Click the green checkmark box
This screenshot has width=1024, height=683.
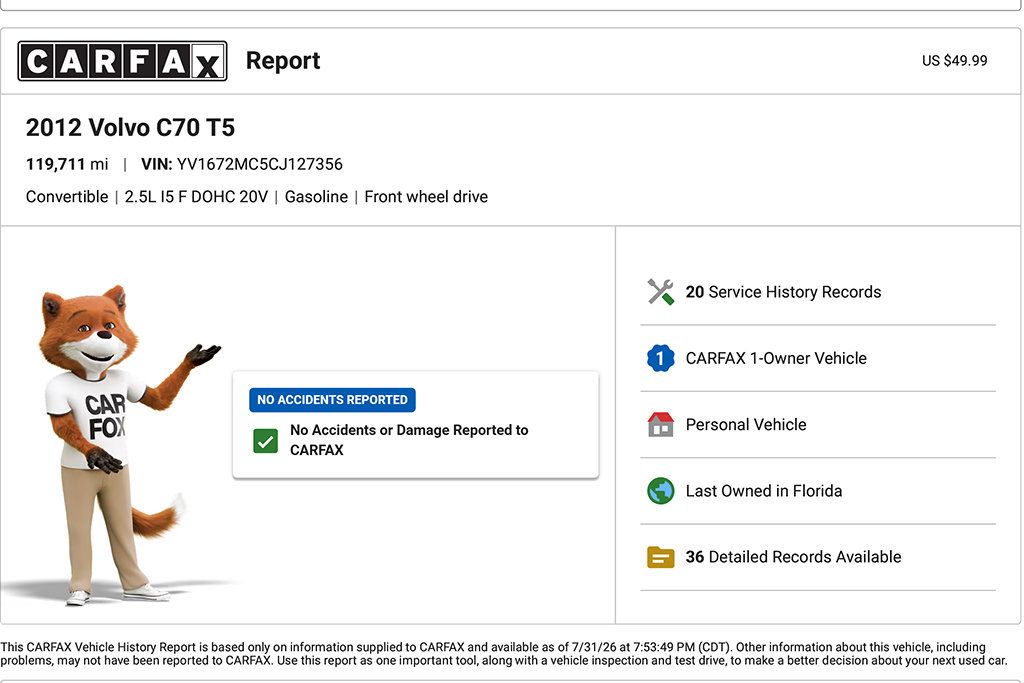265,441
